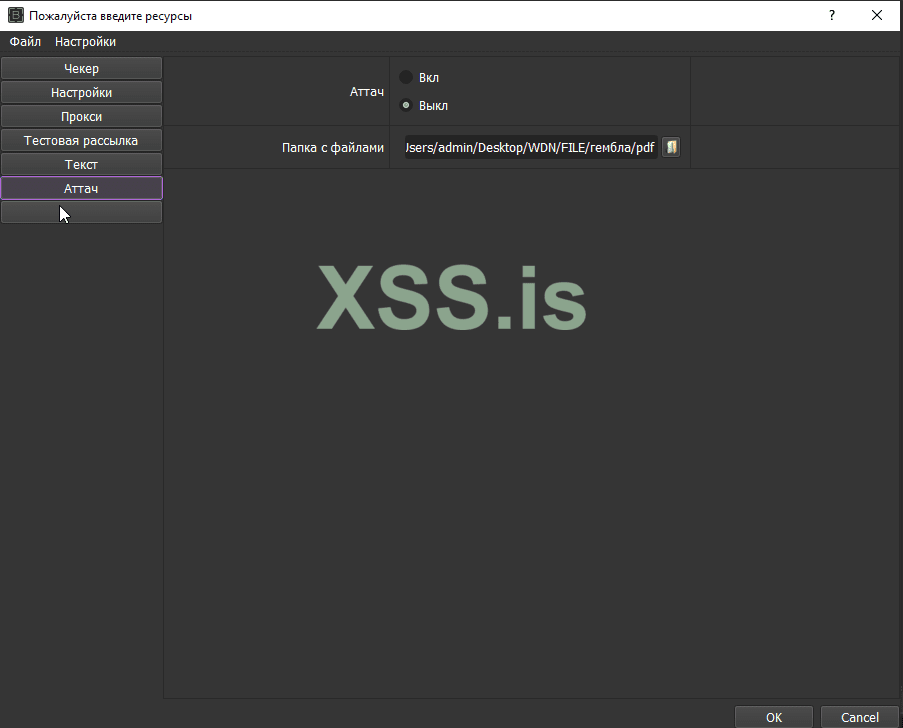Click the Папка с файлами label
This screenshot has height=728, width=903.
[333, 147]
